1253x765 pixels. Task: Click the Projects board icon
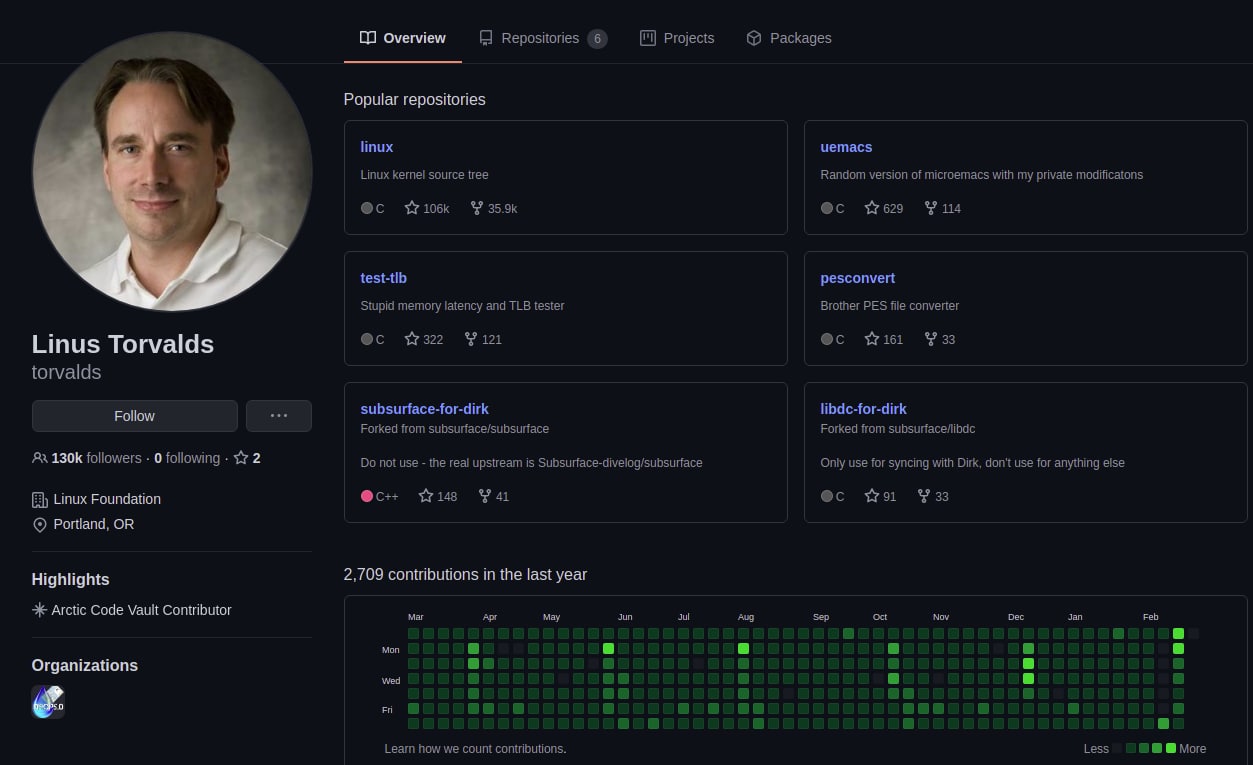pyautogui.click(x=647, y=38)
